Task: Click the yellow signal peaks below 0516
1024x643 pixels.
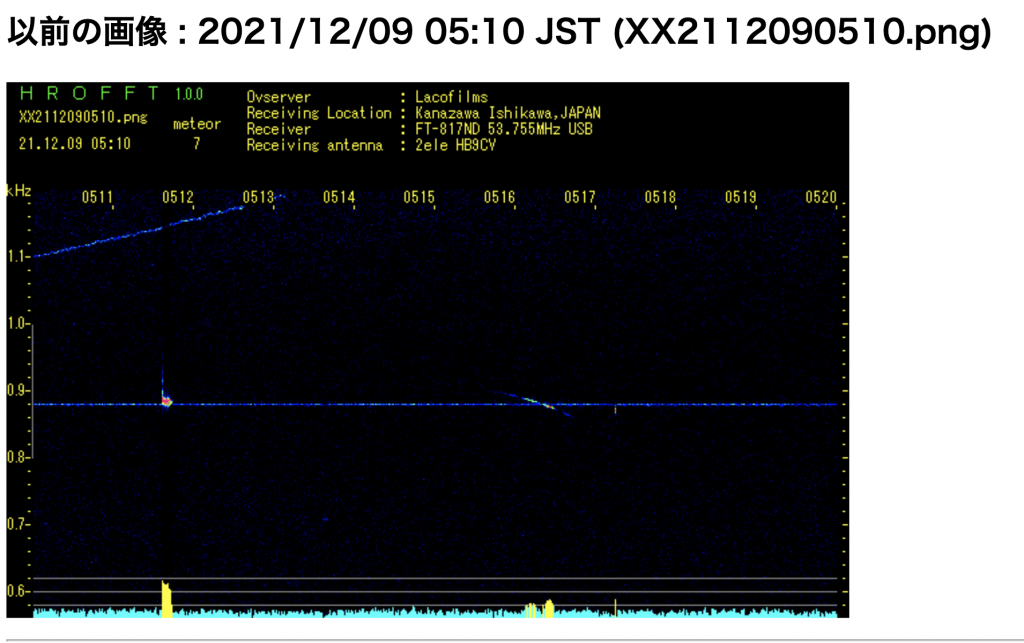Action: tap(541, 608)
